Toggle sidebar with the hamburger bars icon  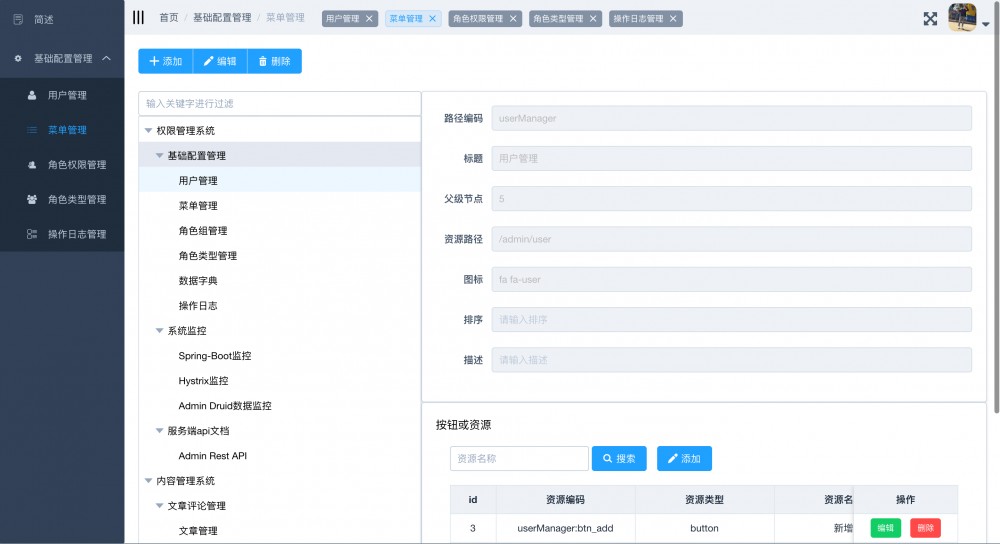pyautogui.click(x=138, y=18)
